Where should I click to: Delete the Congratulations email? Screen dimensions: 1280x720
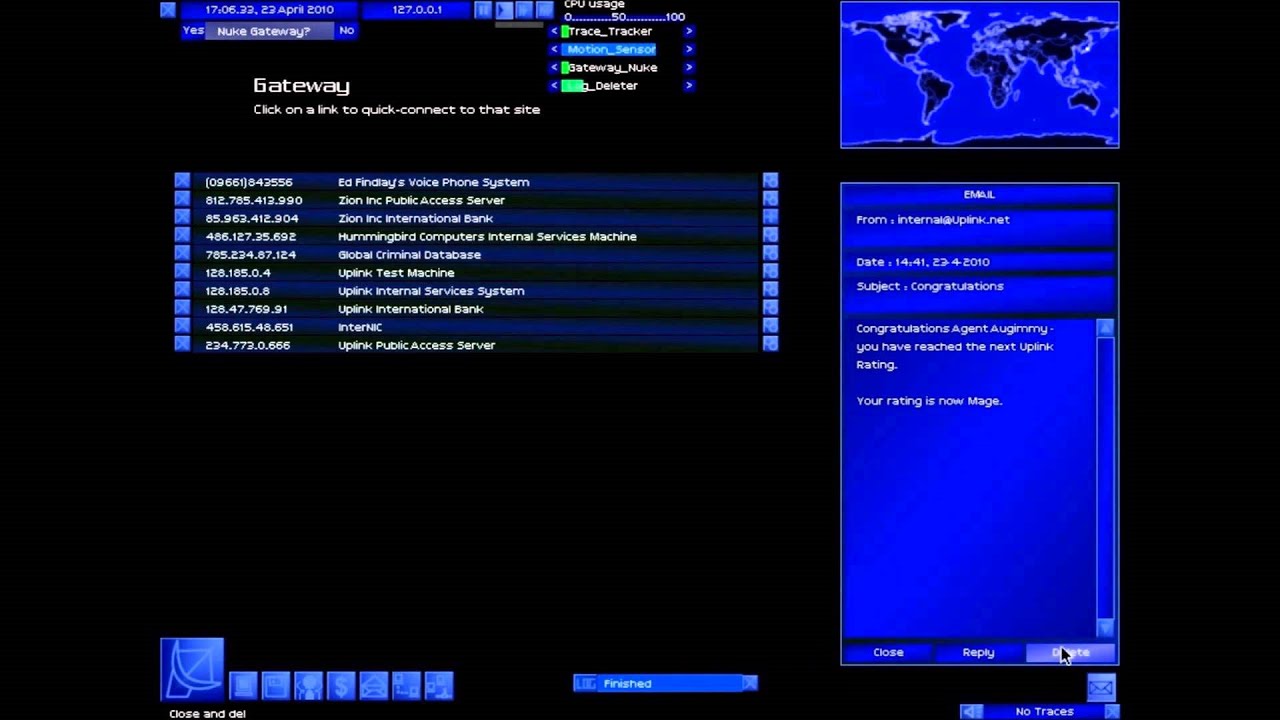click(1070, 652)
